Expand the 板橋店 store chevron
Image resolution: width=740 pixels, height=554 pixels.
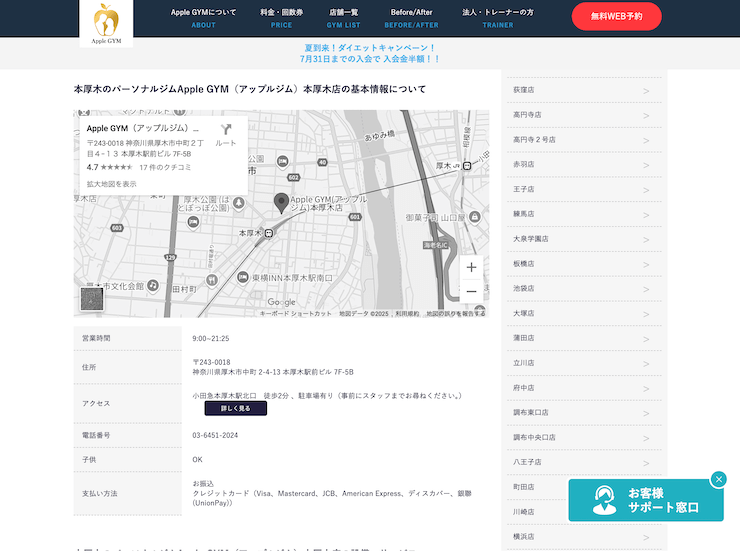[x=646, y=265]
